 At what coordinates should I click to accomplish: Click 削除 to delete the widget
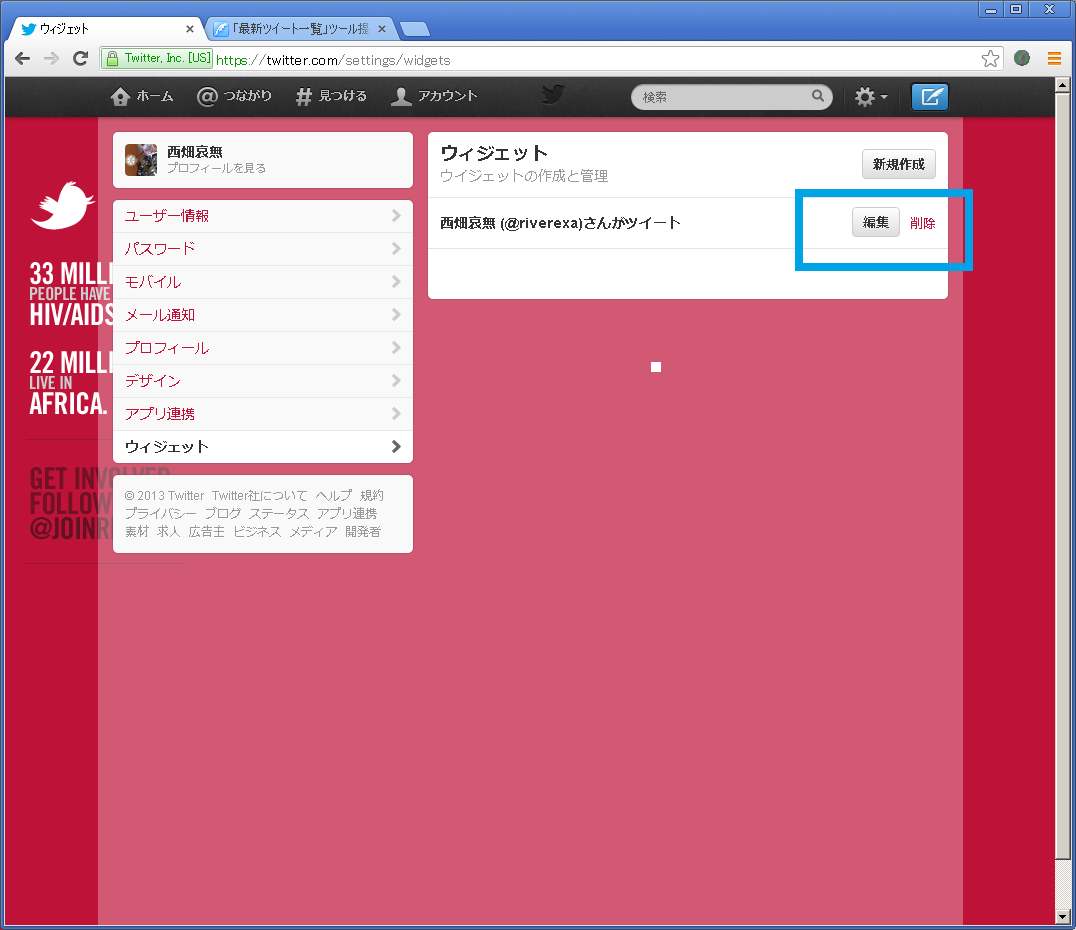(x=922, y=223)
